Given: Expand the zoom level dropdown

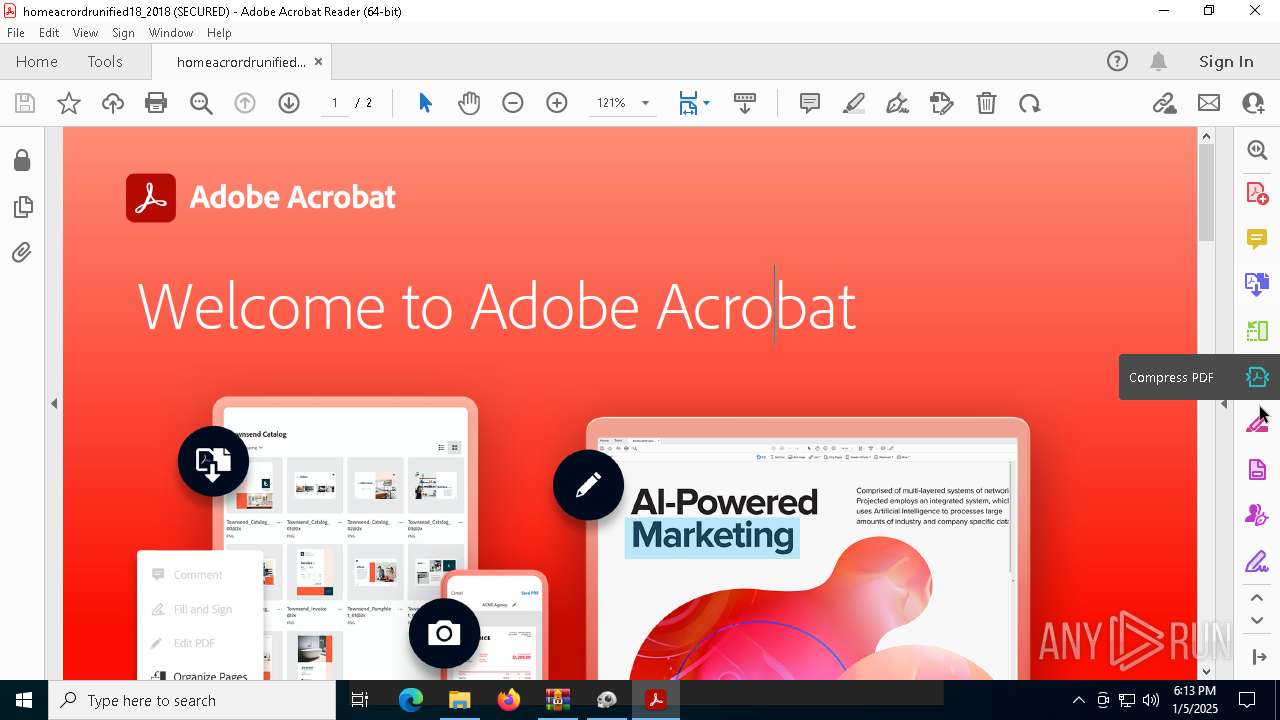Looking at the screenshot, I should [645, 103].
